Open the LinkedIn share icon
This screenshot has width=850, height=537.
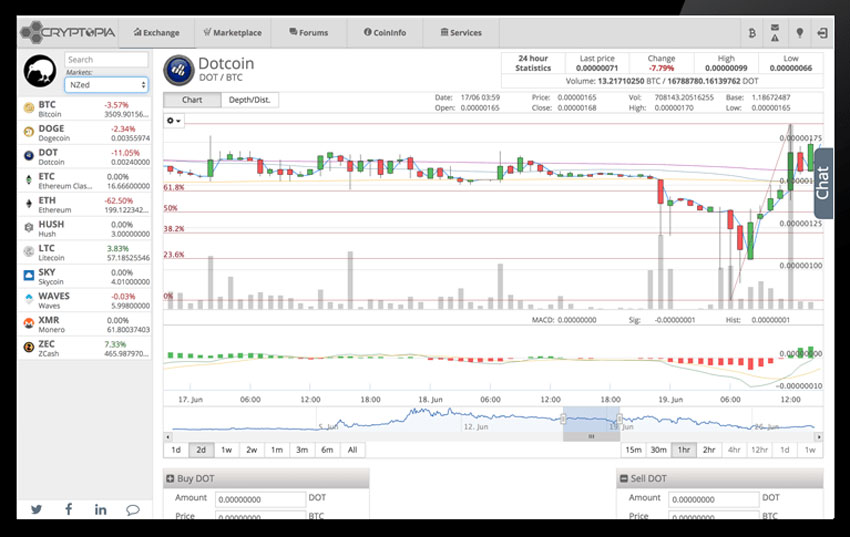(100, 509)
